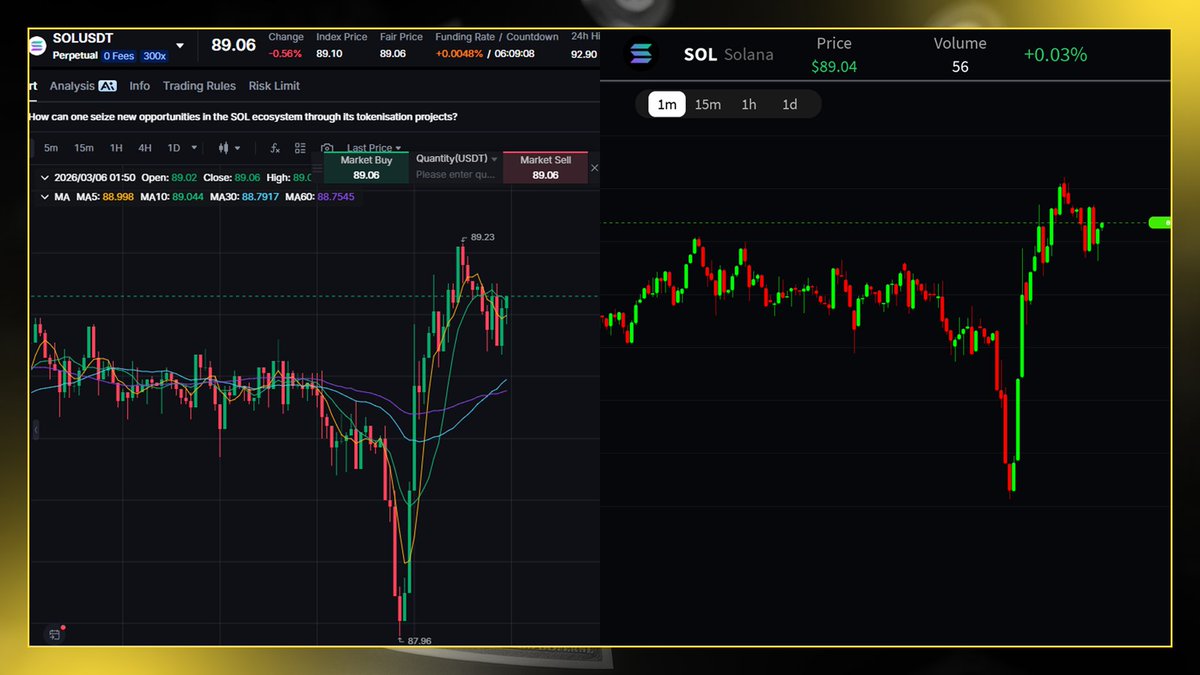Click the Funding Rate +0.0048% value
Screen dimensions: 1200x675
459,54
